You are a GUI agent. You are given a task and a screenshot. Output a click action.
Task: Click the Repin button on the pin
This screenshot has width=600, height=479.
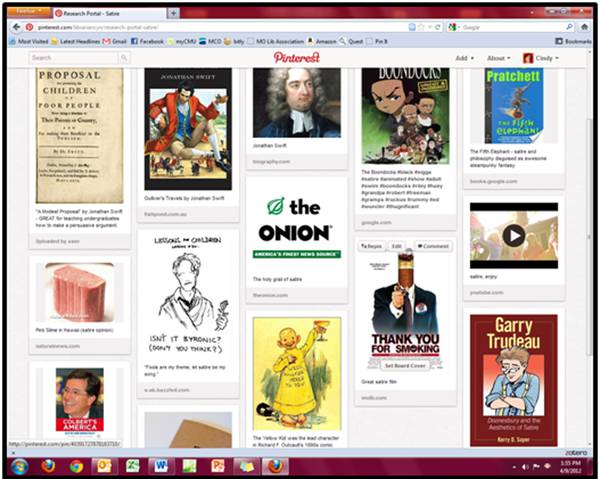372,246
